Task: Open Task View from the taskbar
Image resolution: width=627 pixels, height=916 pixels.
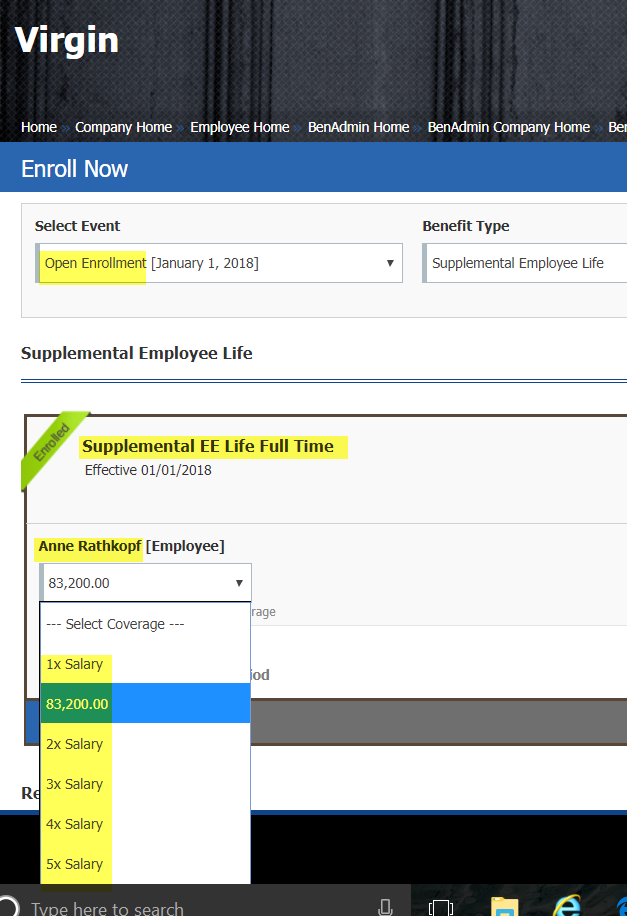Action: coord(441,906)
